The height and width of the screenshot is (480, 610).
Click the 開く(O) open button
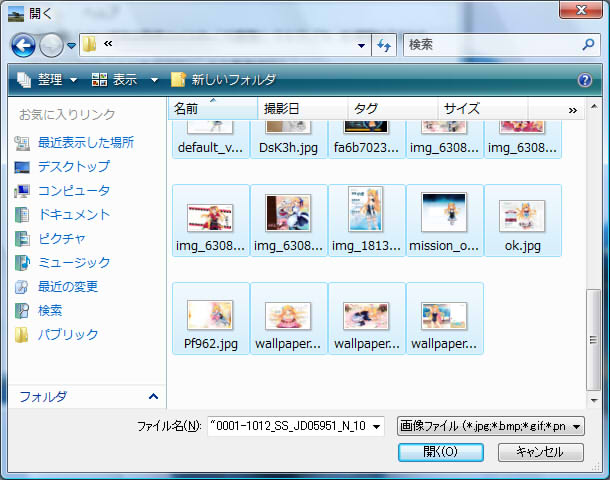pos(440,452)
